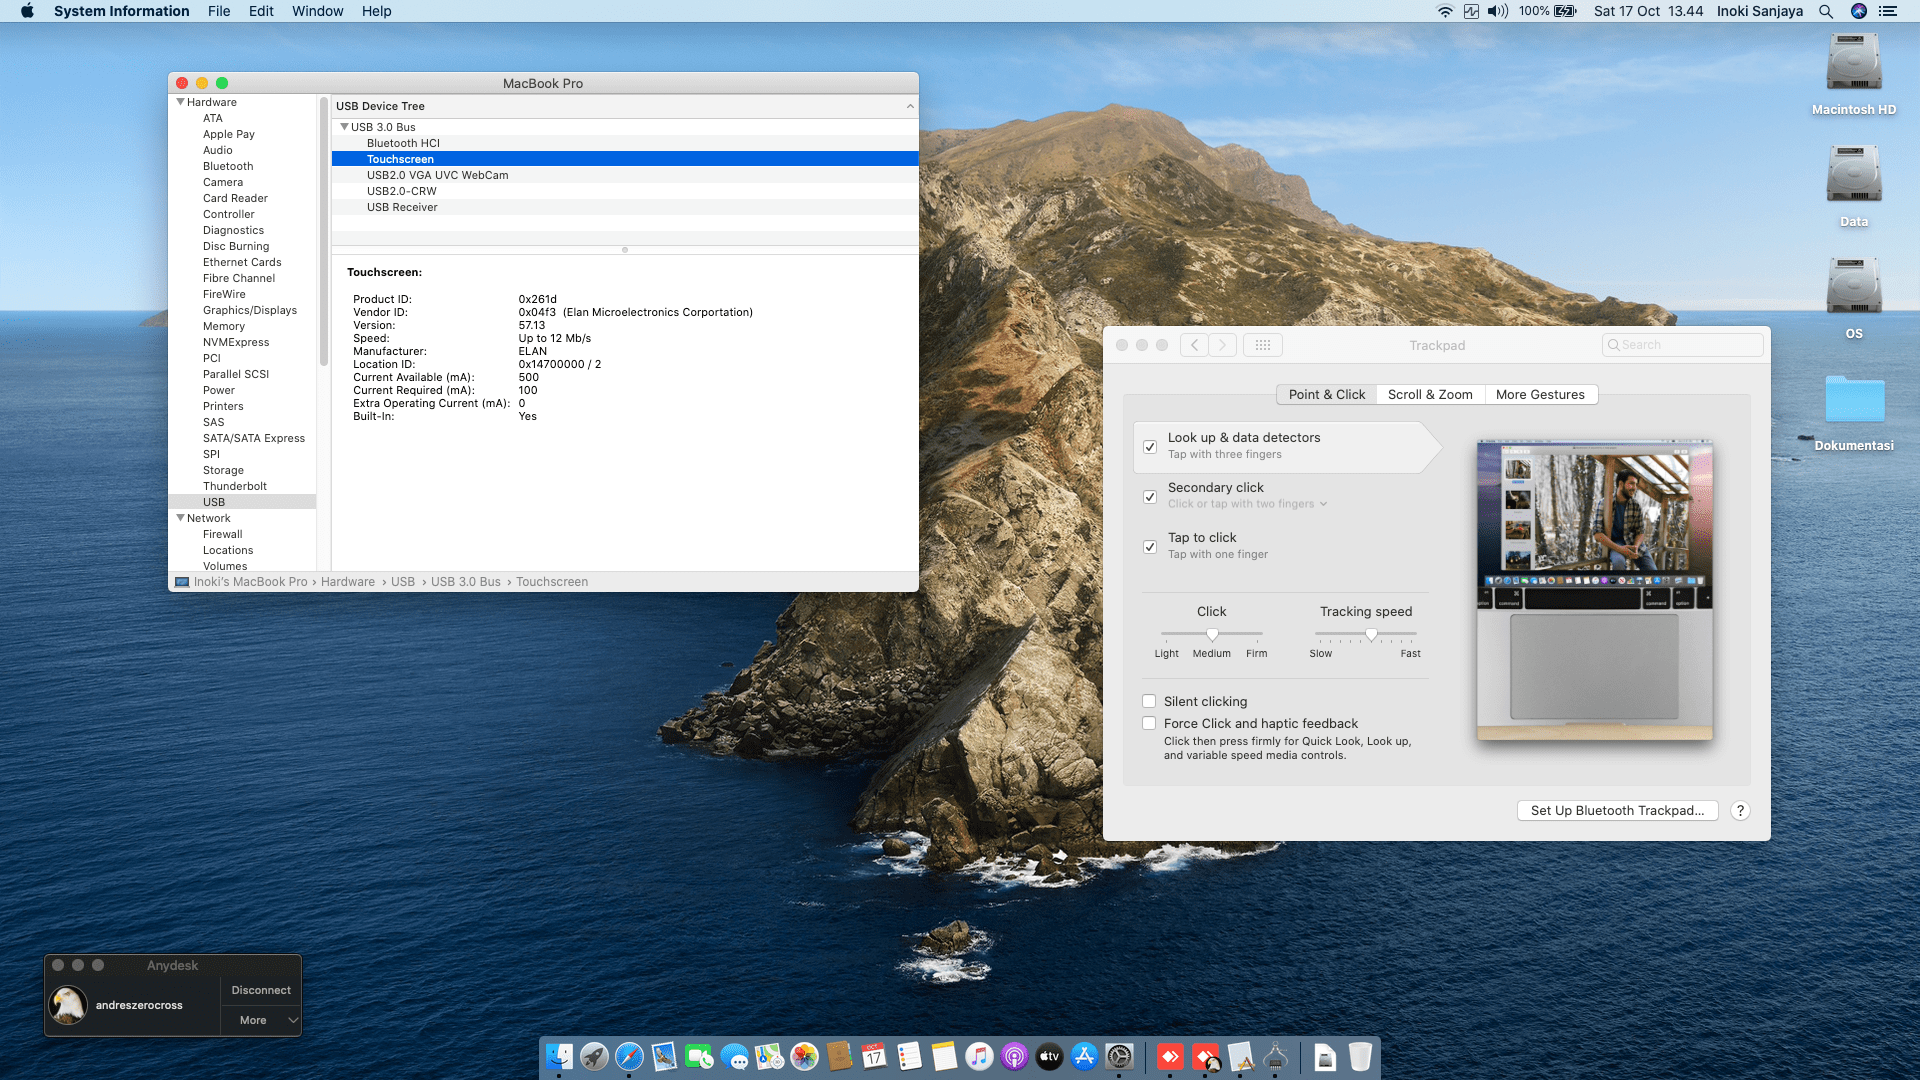The width and height of the screenshot is (1920, 1080).
Task: Open Maps from the Dock
Action: coord(769,1056)
